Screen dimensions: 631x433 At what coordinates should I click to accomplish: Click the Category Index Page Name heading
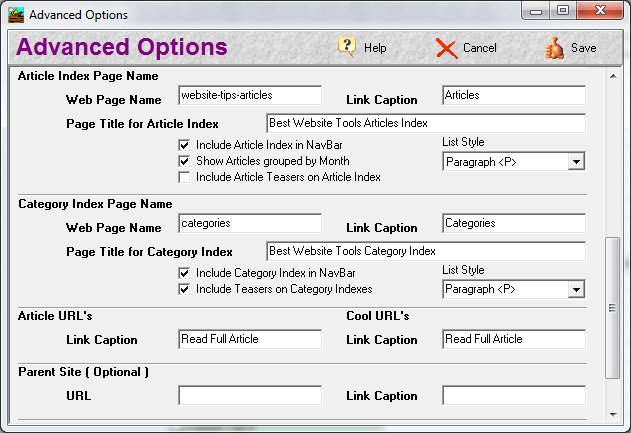(95, 204)
